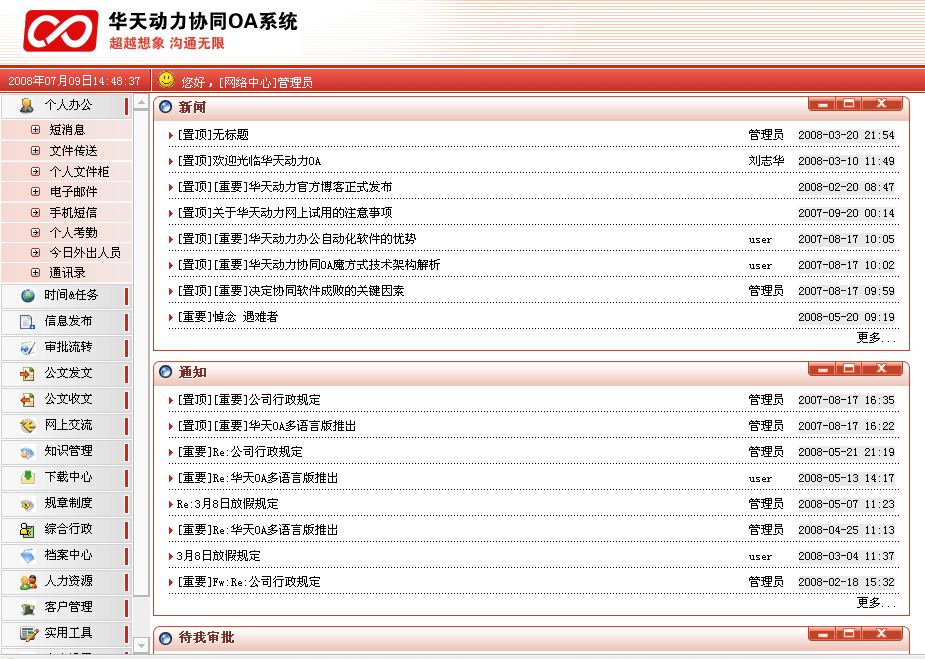Screen dimensions: 925x659
Task: Open notice [置顶][重要]公司行政规定
Action: point(249,400)
